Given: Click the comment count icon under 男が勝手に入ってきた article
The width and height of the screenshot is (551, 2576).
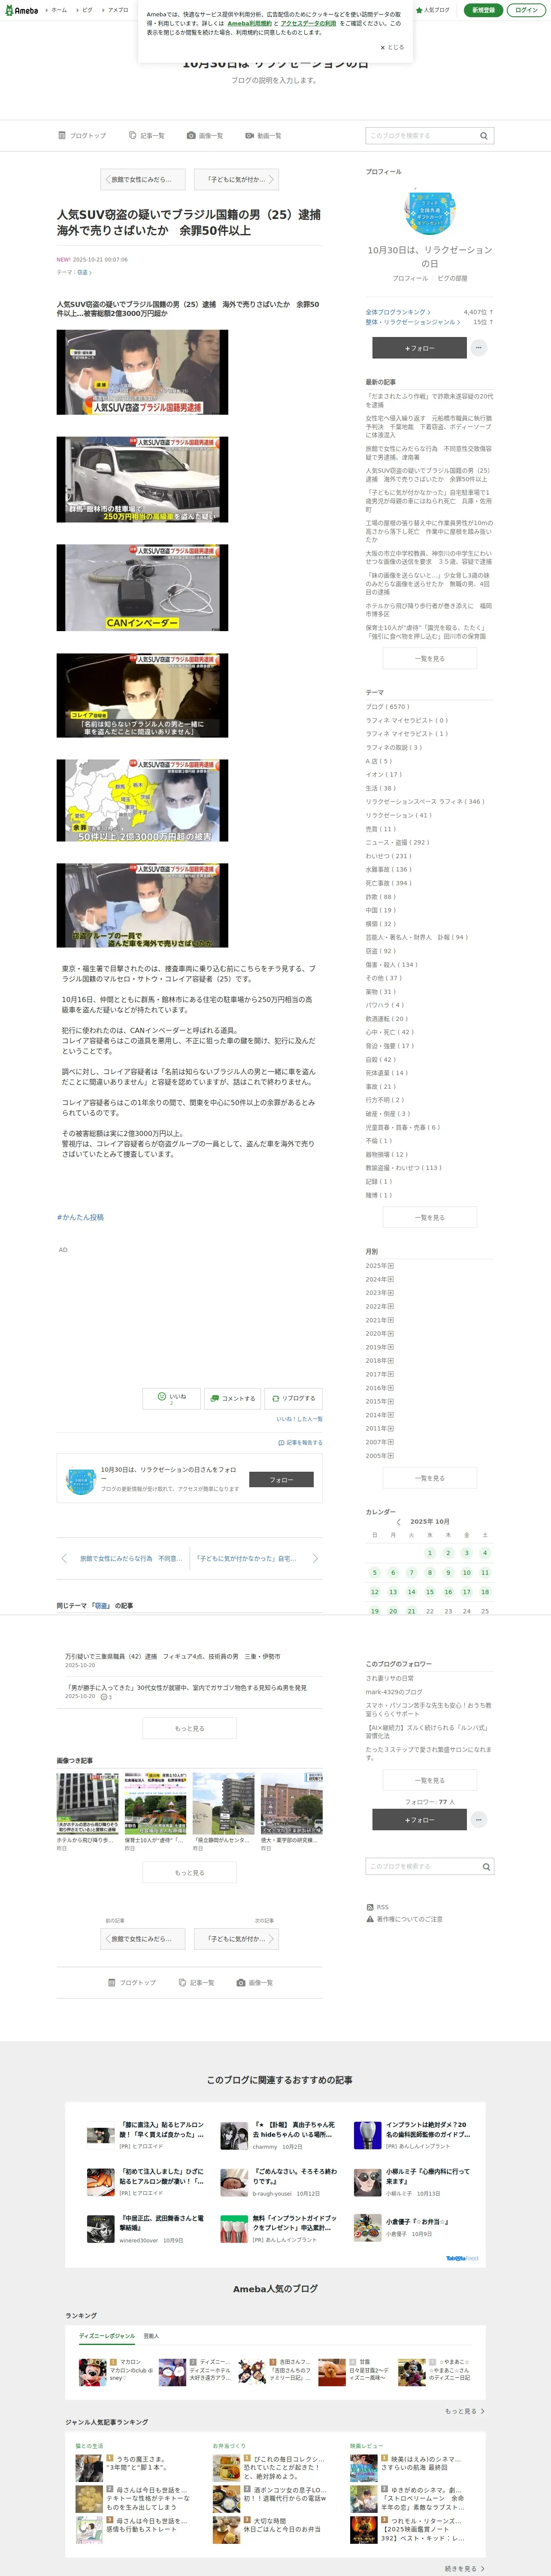Looking at the screenshot, I should [106, 1697].
